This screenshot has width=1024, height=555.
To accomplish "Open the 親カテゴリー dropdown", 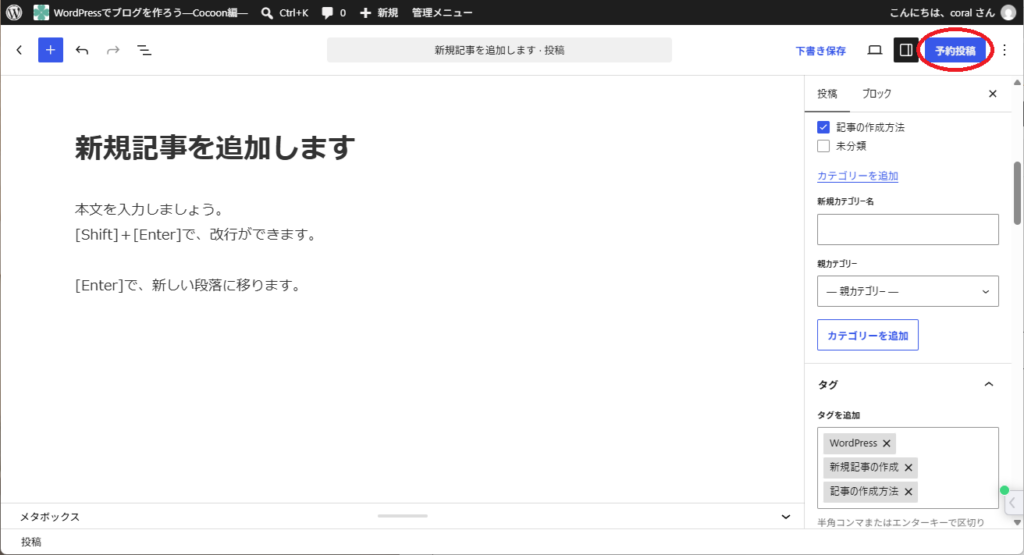I will pos(908,291).
